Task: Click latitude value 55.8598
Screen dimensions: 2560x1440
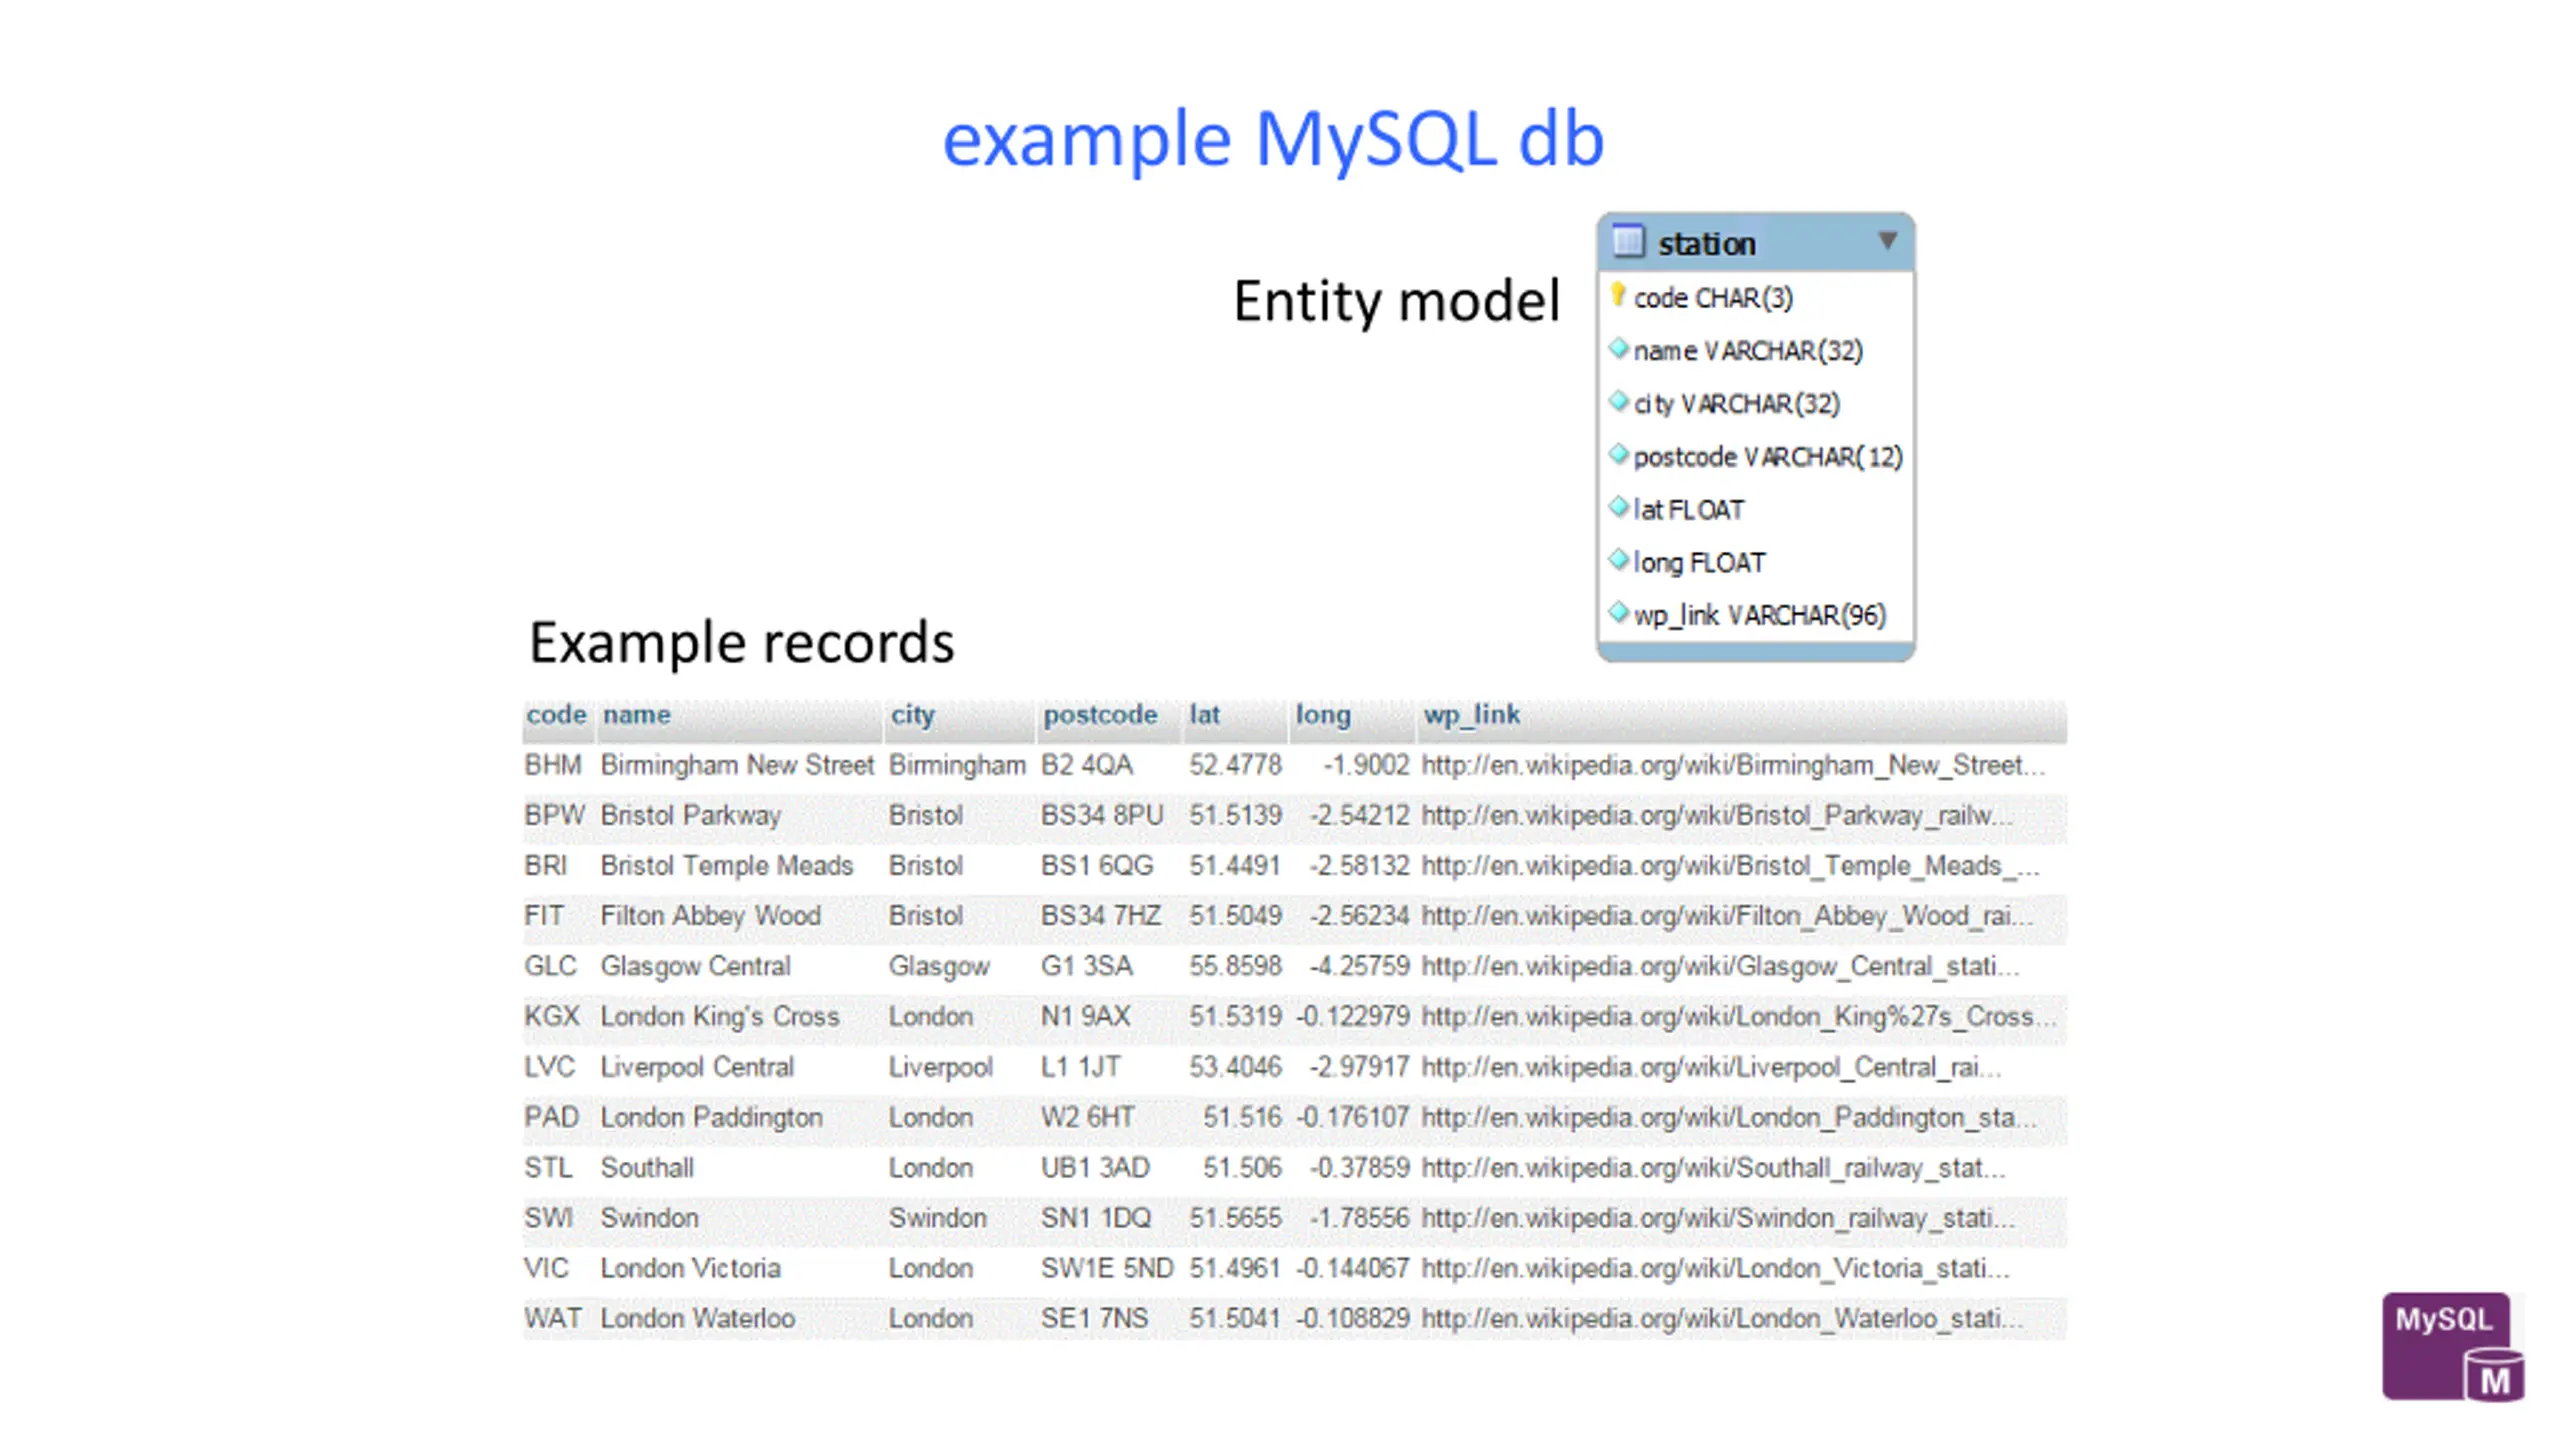Action: pos(1235,967)
